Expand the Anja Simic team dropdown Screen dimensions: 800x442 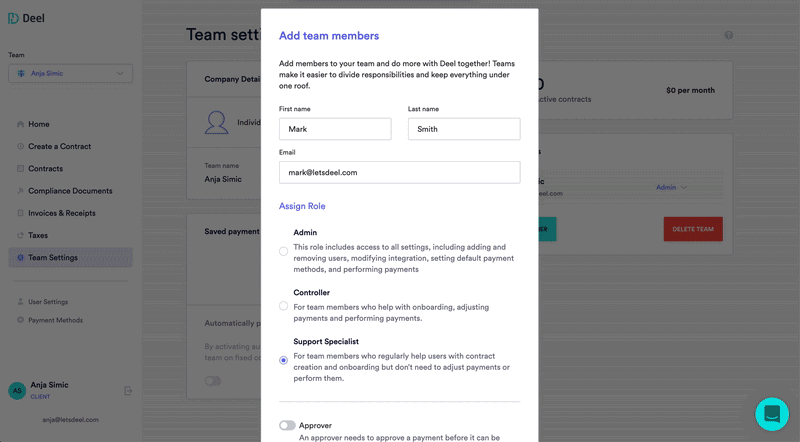pos(70,73)
